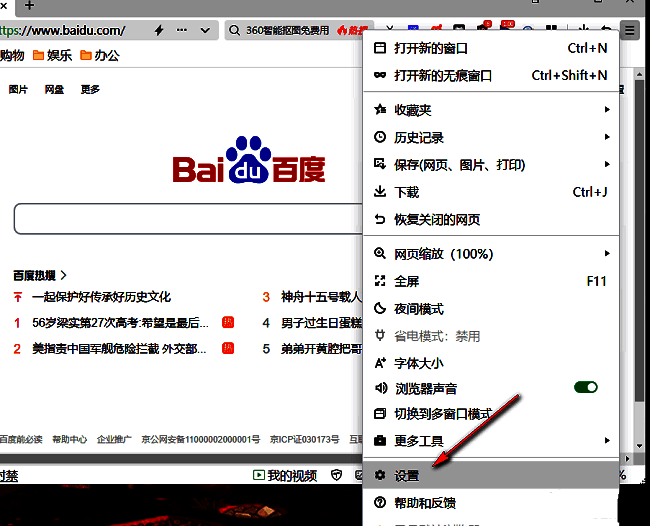Open the 办公 bookmarks folder
650x526 pixels.
(100, 55)
